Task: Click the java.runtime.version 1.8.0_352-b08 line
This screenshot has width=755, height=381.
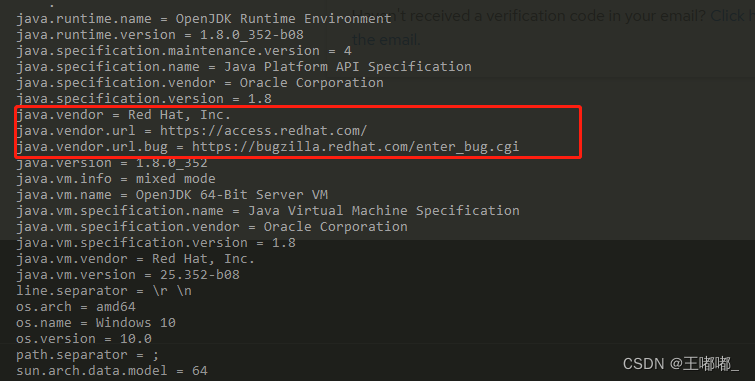Action: tap(160, 35)
